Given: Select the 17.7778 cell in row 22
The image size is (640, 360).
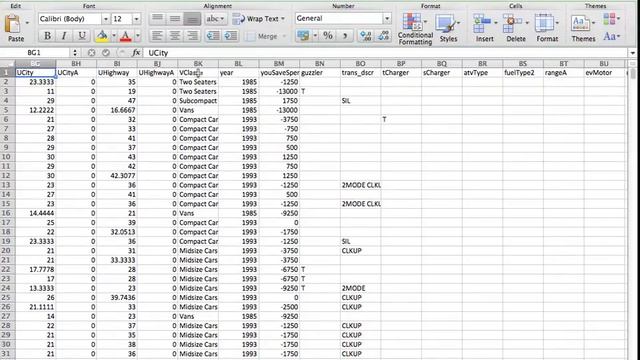Looking at the screenshot, I should pos(36,269).
